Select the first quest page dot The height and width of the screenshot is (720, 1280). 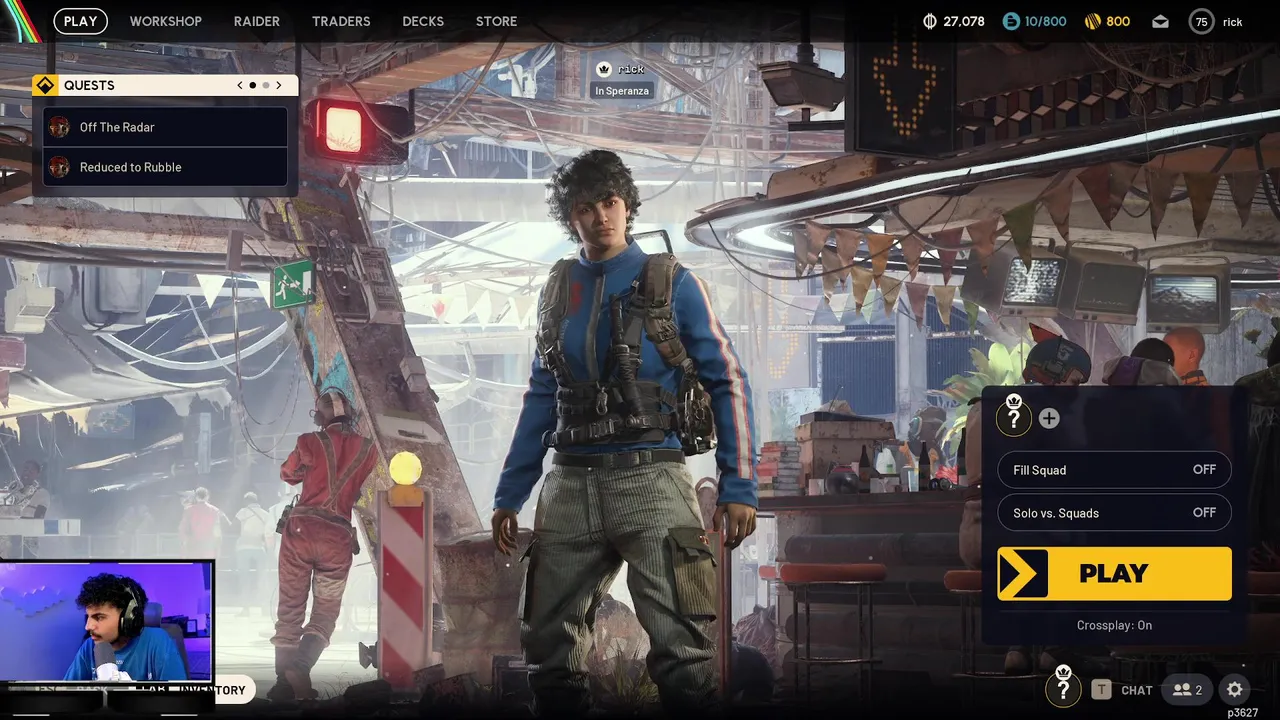point(253,86)
